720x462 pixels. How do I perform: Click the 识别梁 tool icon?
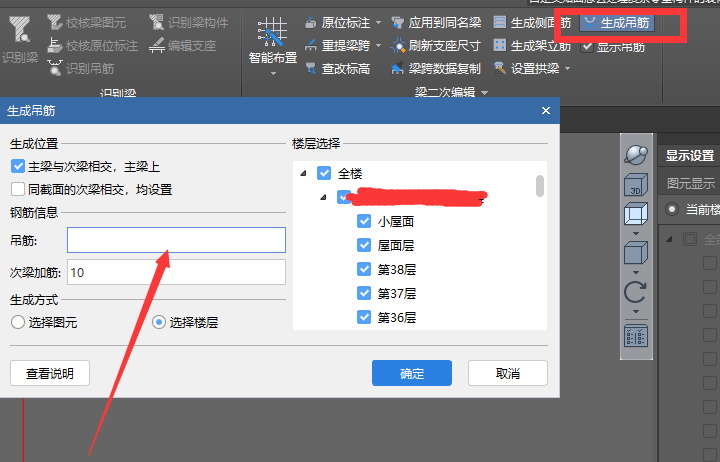[20, 30]
